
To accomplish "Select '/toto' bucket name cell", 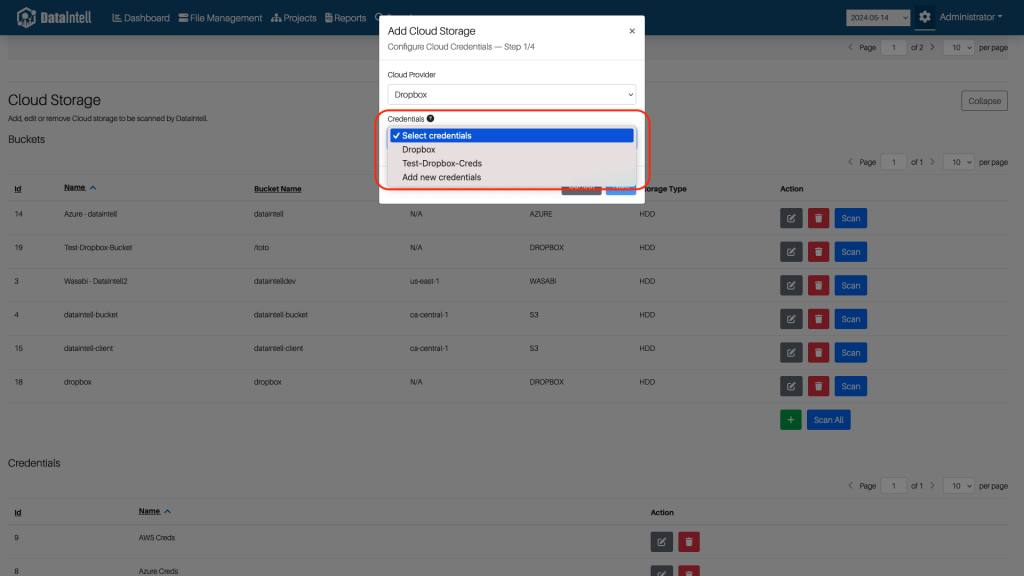I will [261, 248].
